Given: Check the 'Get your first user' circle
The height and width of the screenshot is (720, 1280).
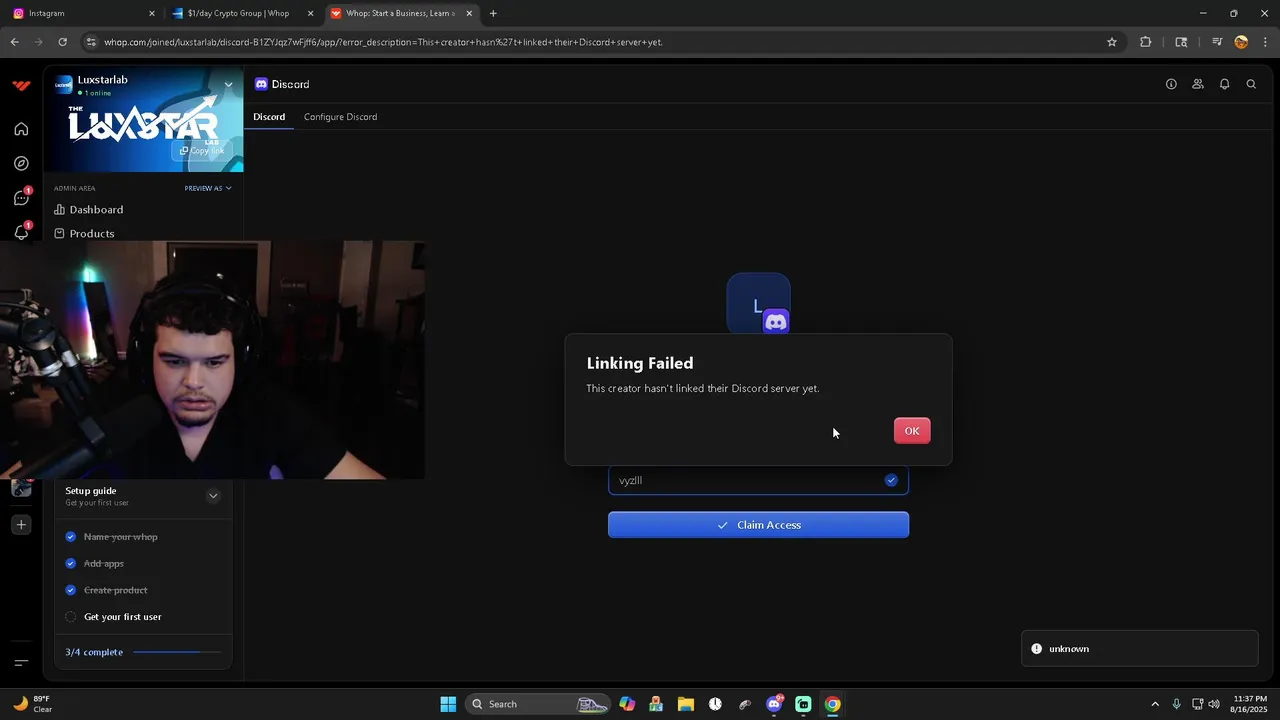Looking at the screenshot, I should click(71, 617).
